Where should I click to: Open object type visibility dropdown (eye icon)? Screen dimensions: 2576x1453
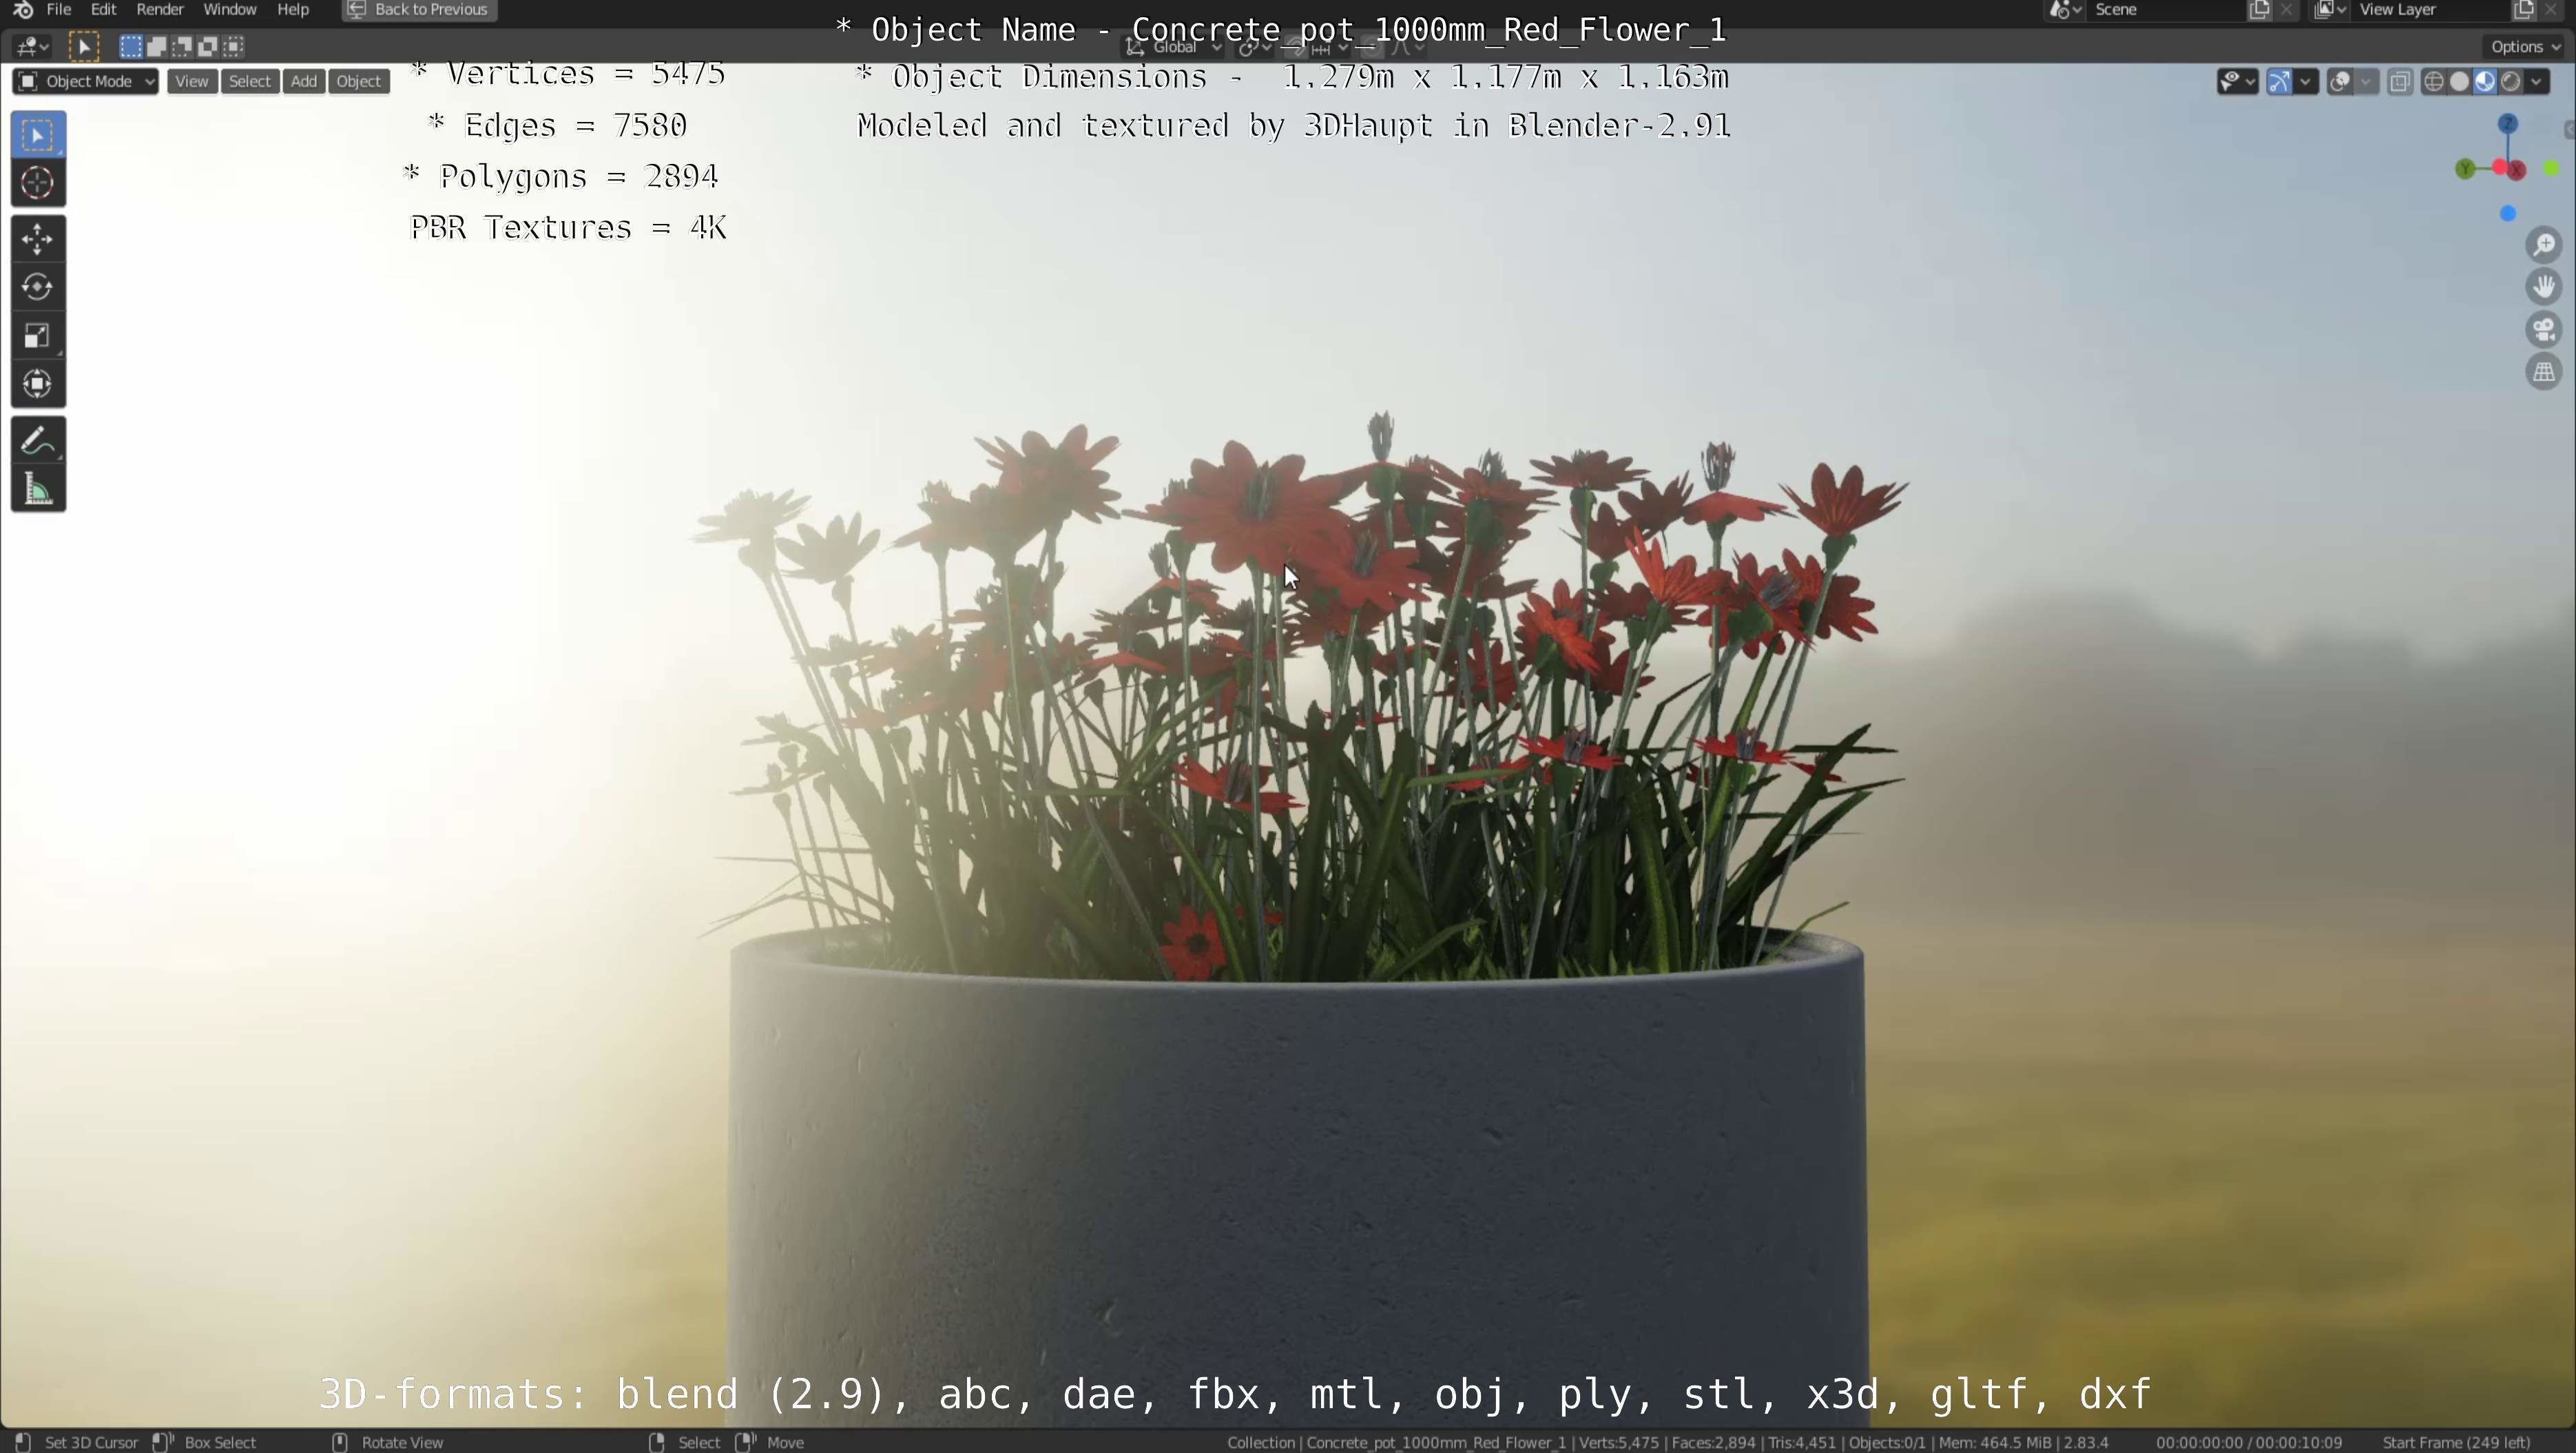coord(2237,82)
